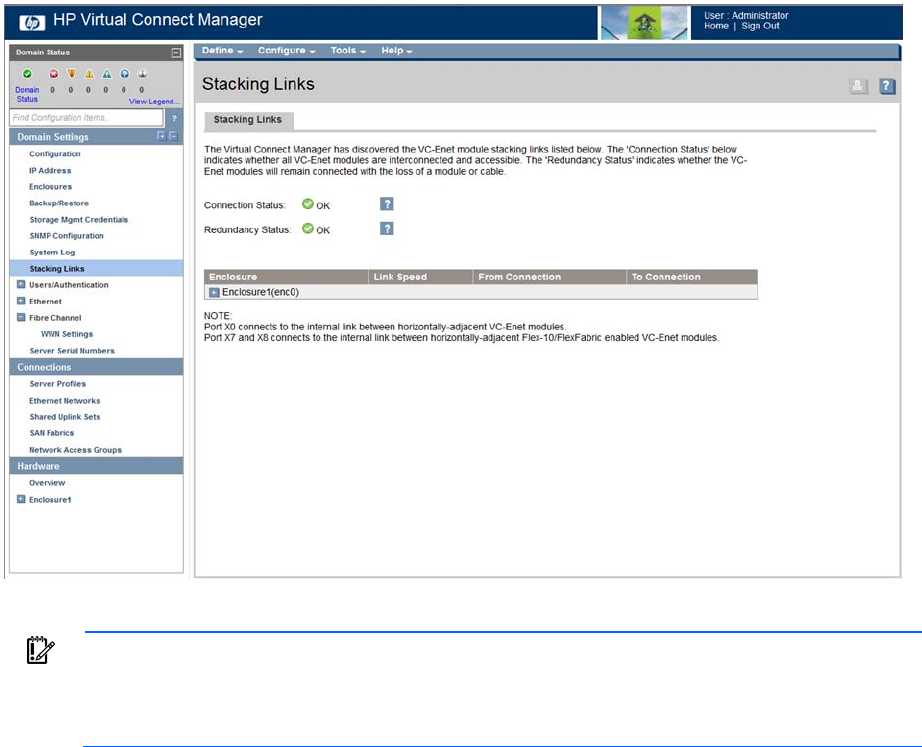Image resolution: width=922 pixels, height=747 pixels.
Task: Click the header banner image
Action: (x=644, y=24)
